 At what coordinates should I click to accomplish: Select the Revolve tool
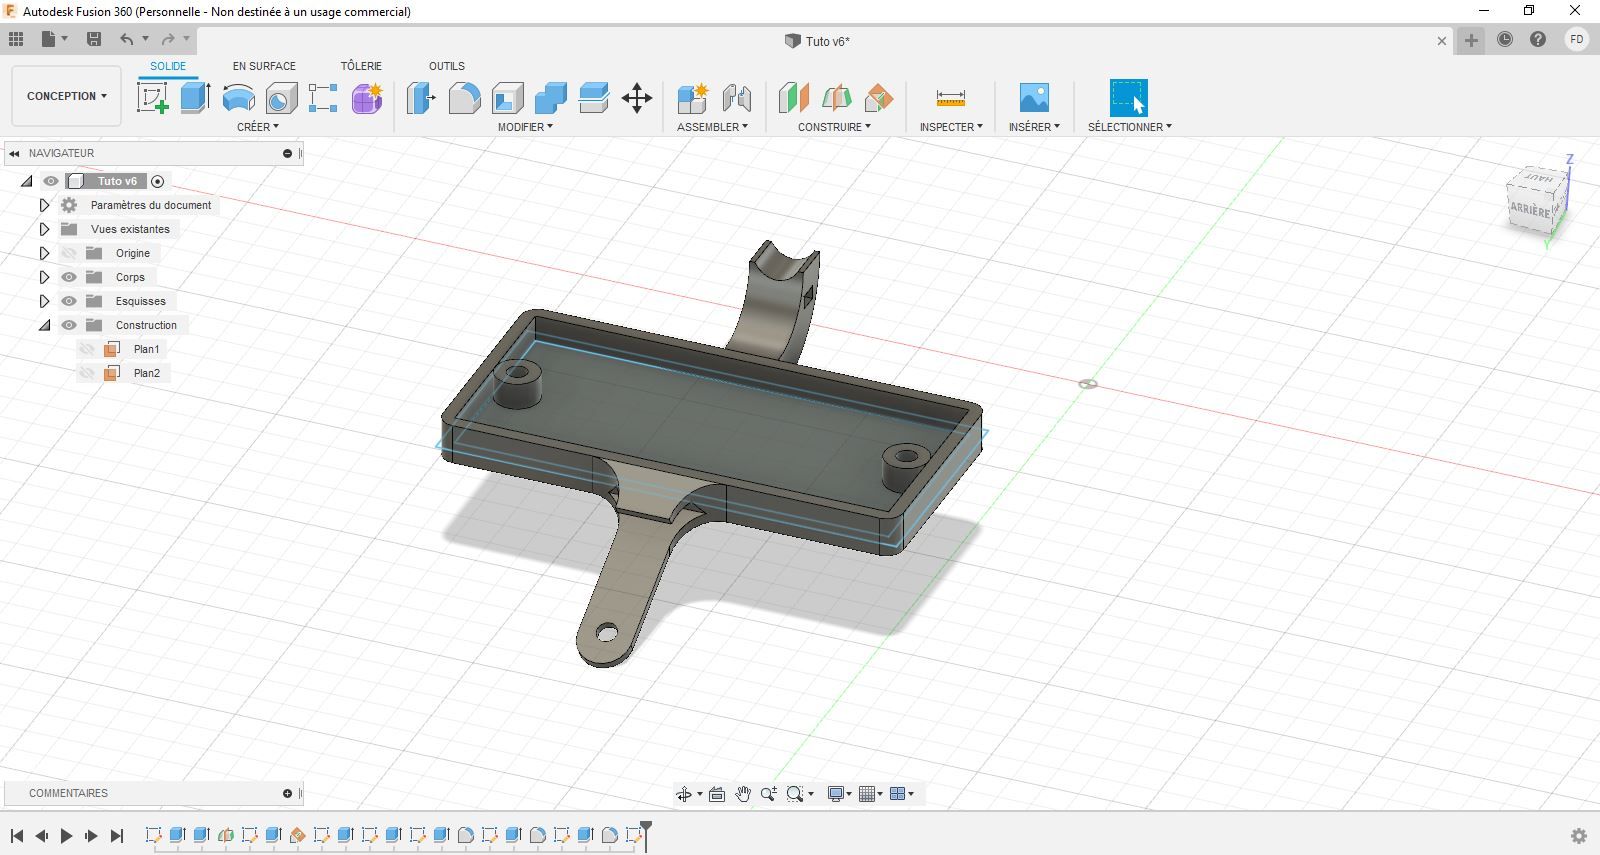[x=238, y=98]
